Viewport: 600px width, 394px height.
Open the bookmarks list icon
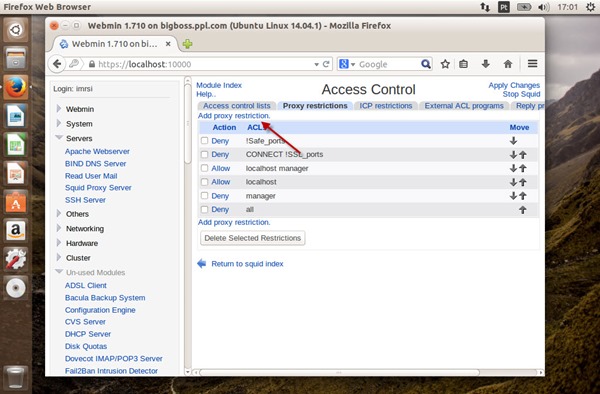coord(463,64)
